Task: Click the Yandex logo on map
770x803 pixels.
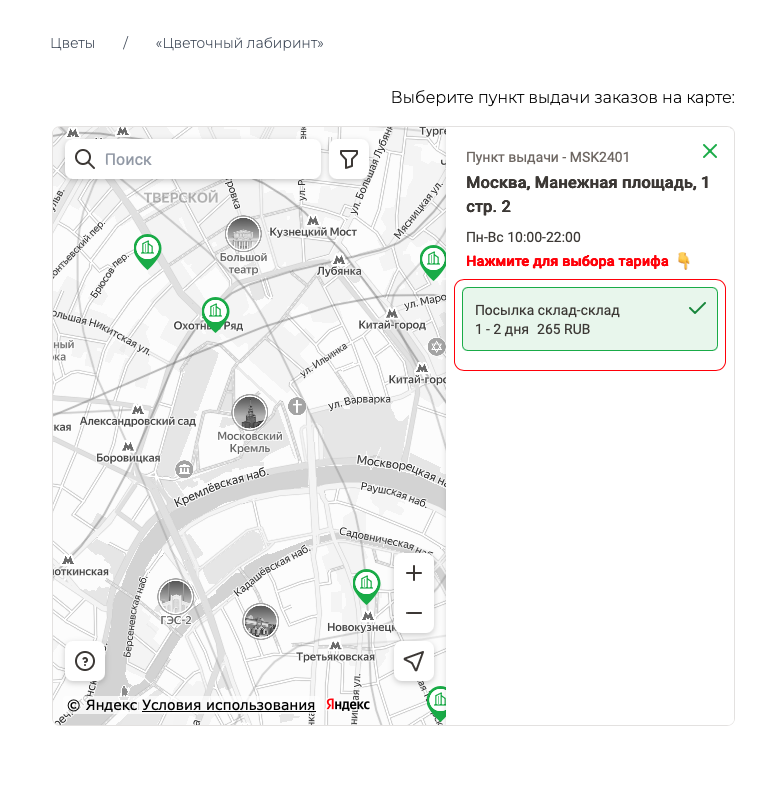Action: click(x=348, y=705)
